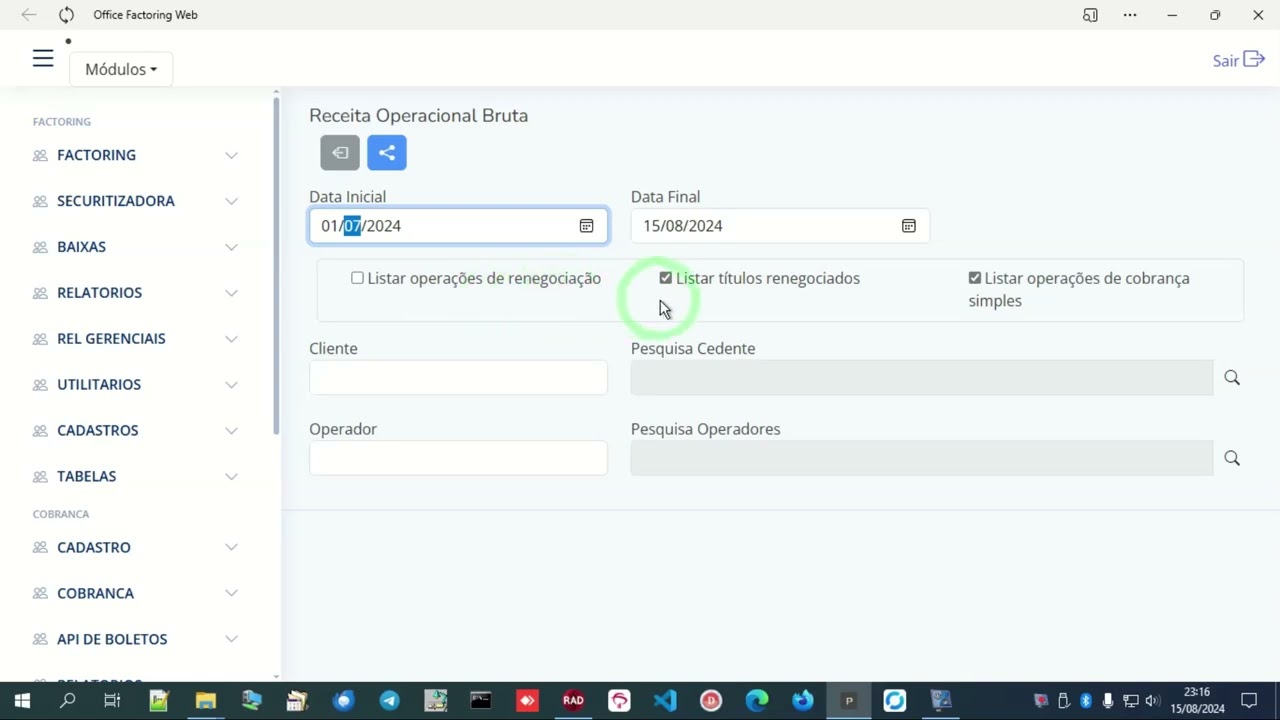
Task: Open the terminal icon on the taskbar
Action: (481, 701)
